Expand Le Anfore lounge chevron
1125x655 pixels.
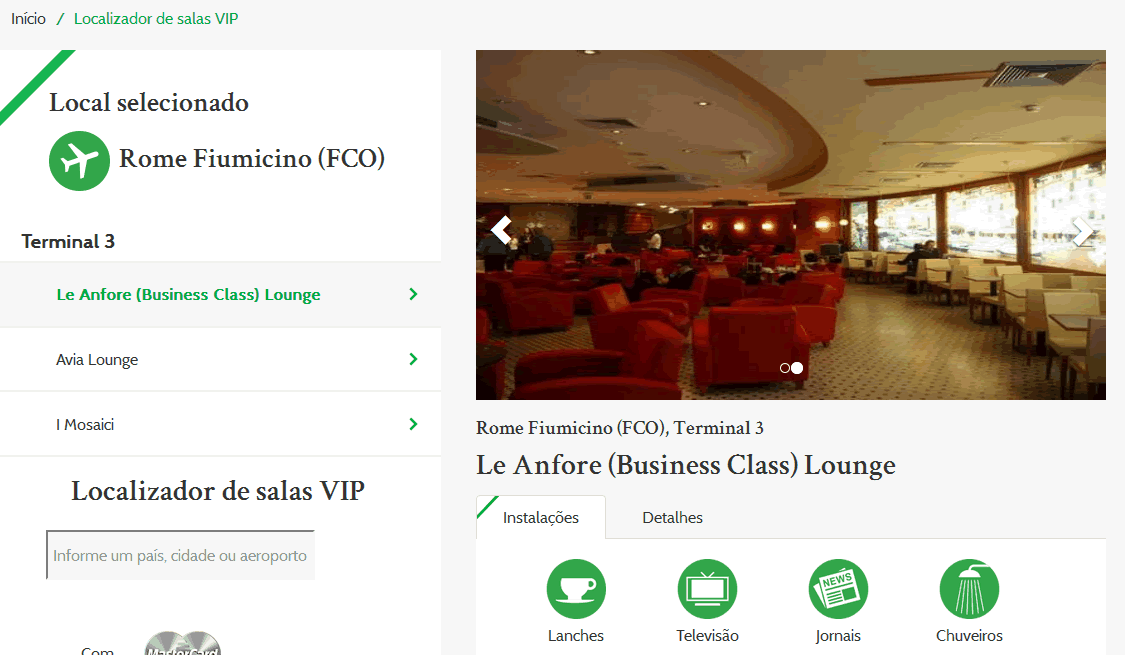pyautogui.click(x=413, y=294)
